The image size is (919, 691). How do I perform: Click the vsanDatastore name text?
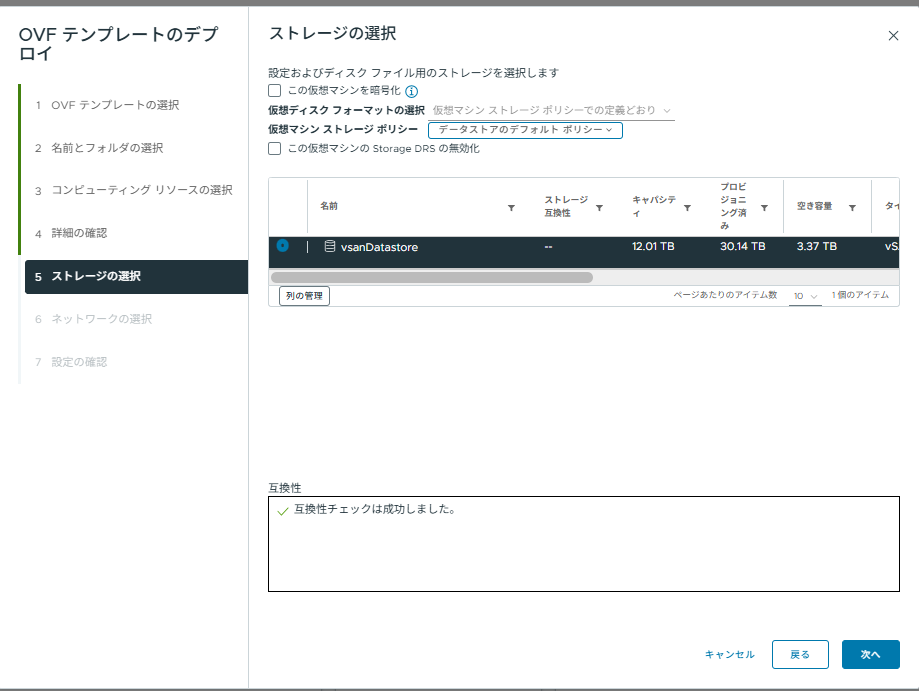[379, 247]
